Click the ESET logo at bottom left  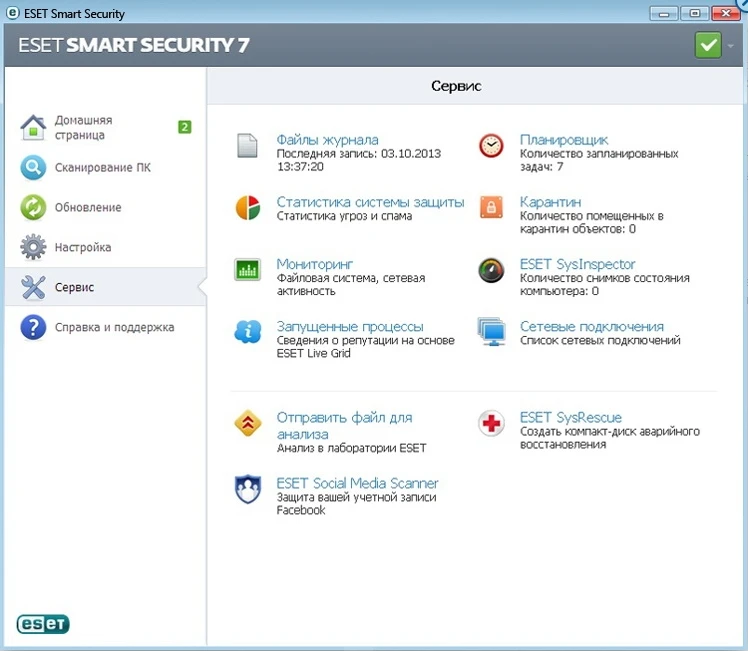[x=43, y=624]
